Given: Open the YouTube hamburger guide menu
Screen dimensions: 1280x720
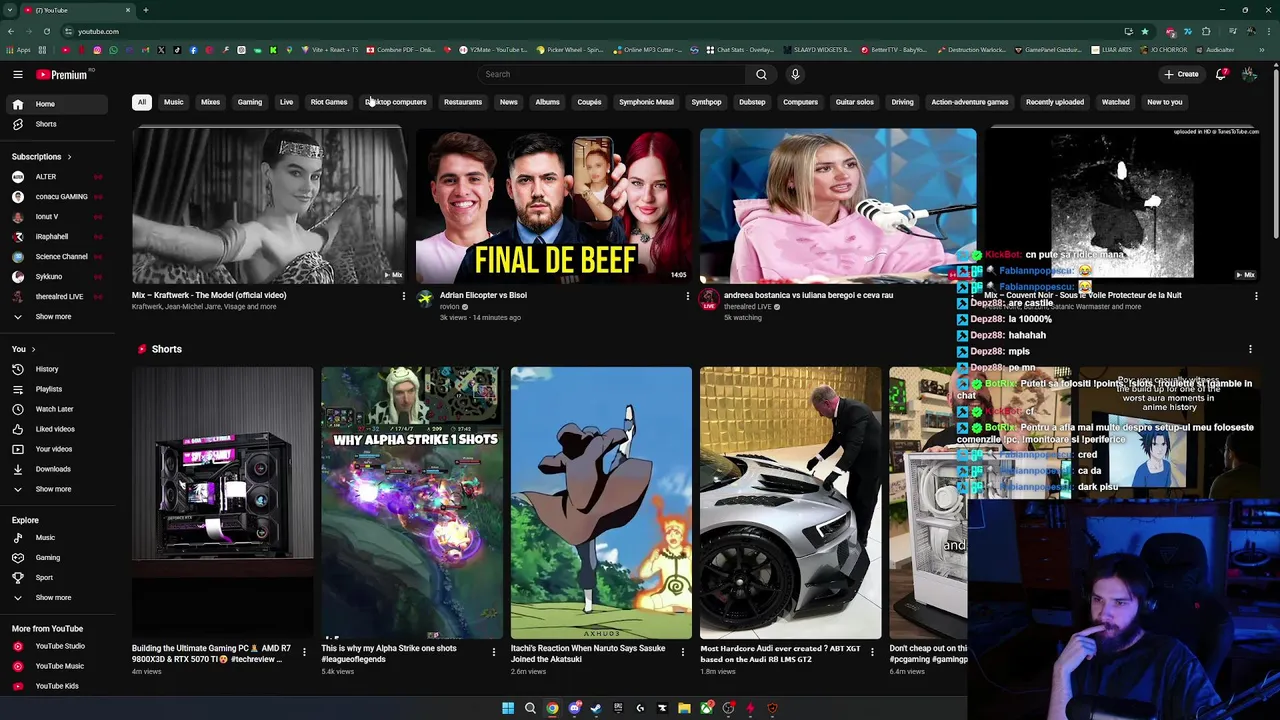Looking at the screenshot, I should [17, 74].
